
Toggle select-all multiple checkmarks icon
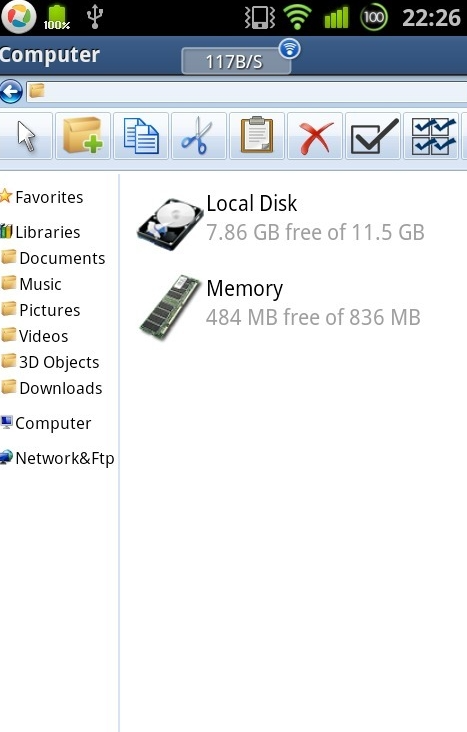pyautogui.click(x=431, y=136)
